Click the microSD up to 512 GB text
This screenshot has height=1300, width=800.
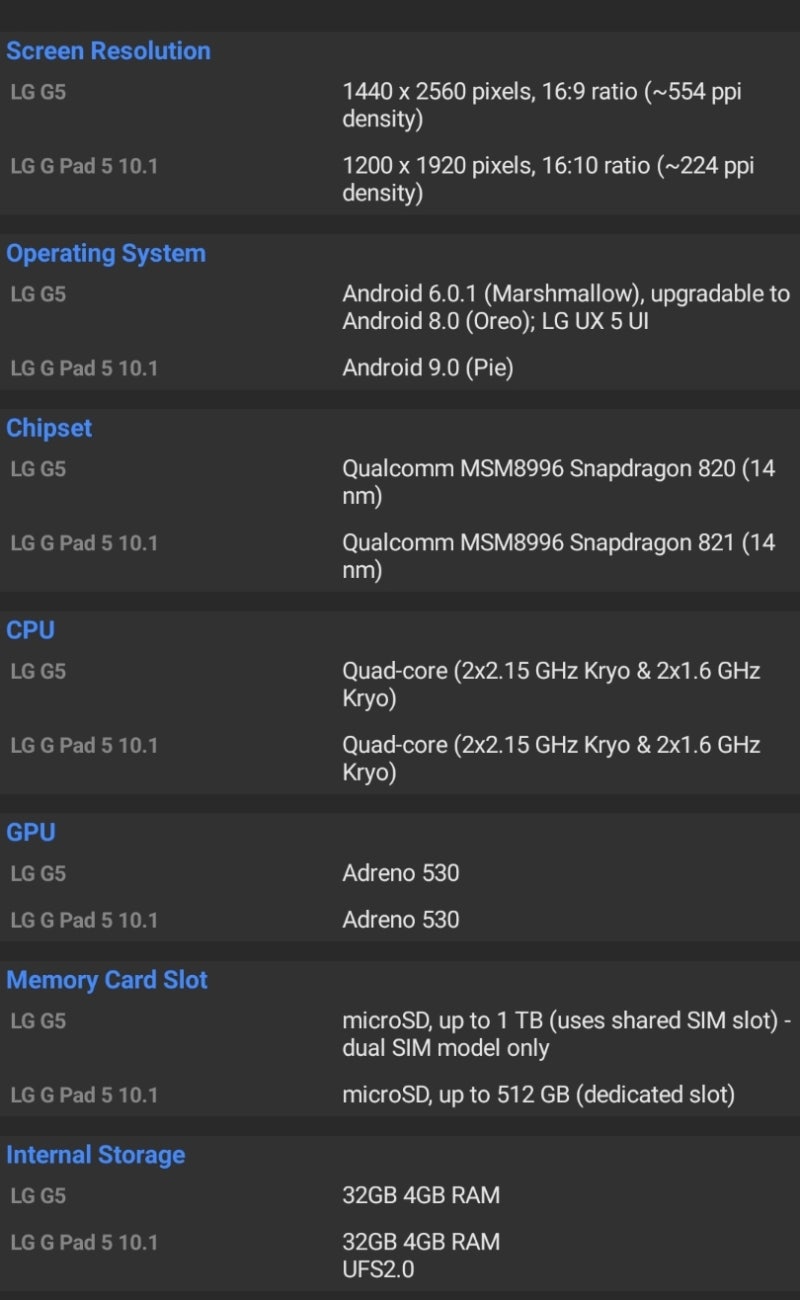click(538, 1095)
